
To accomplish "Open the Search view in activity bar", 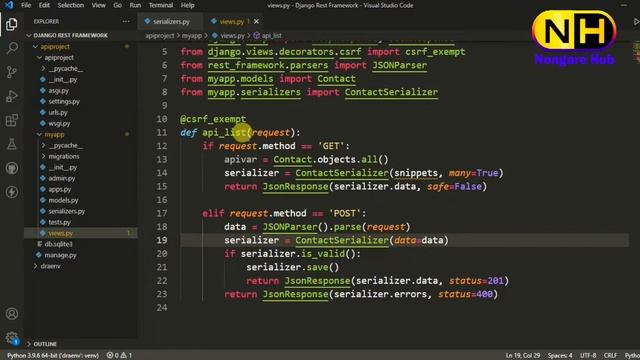I will [11, 48].
